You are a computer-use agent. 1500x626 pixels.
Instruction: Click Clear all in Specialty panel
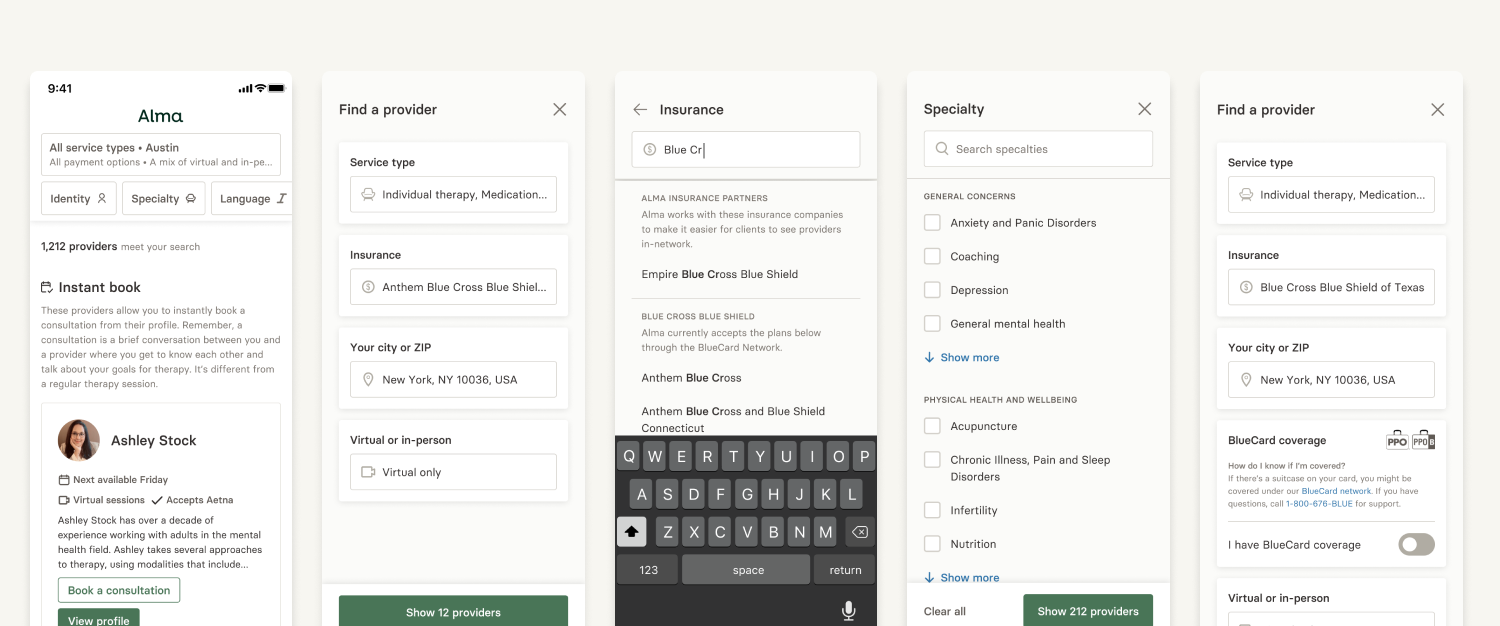(x=945, y=611)
